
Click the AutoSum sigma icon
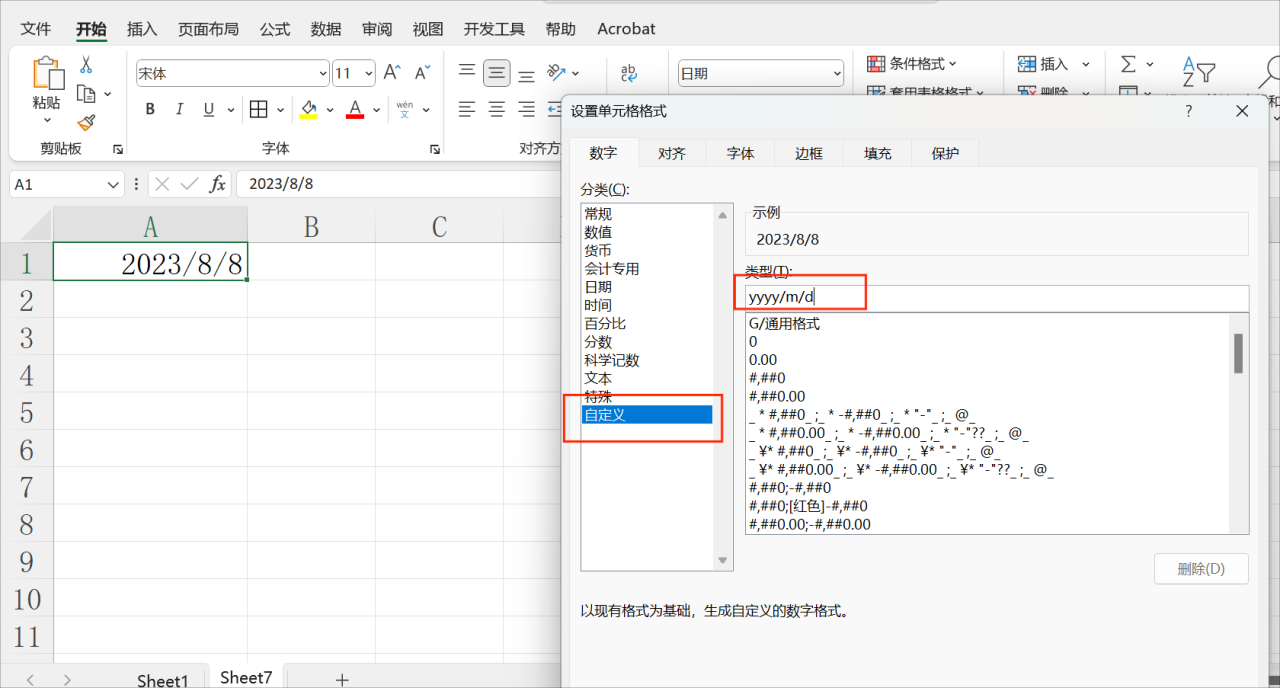point(1128,64)
